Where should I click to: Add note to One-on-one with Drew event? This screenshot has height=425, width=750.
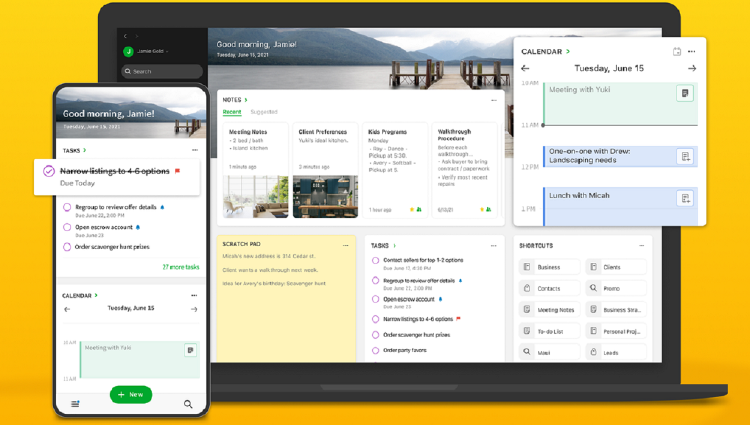(685, 157)
